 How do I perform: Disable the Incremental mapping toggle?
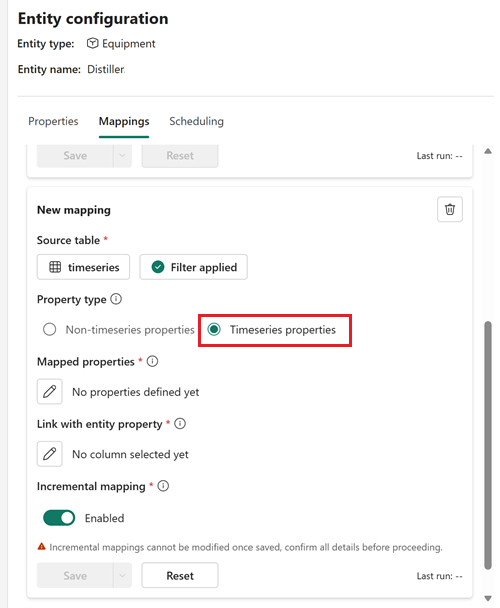coord(59,518)
